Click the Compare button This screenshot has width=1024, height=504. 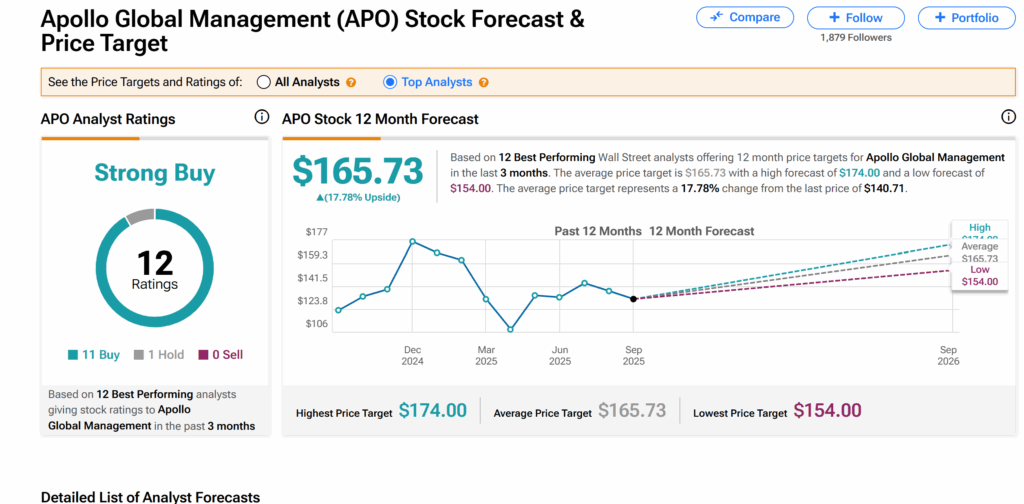744,18
